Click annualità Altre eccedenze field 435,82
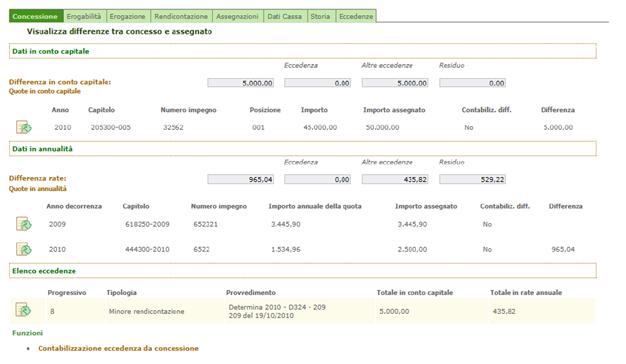The image size is (626, 364). [x=395, y=180]
